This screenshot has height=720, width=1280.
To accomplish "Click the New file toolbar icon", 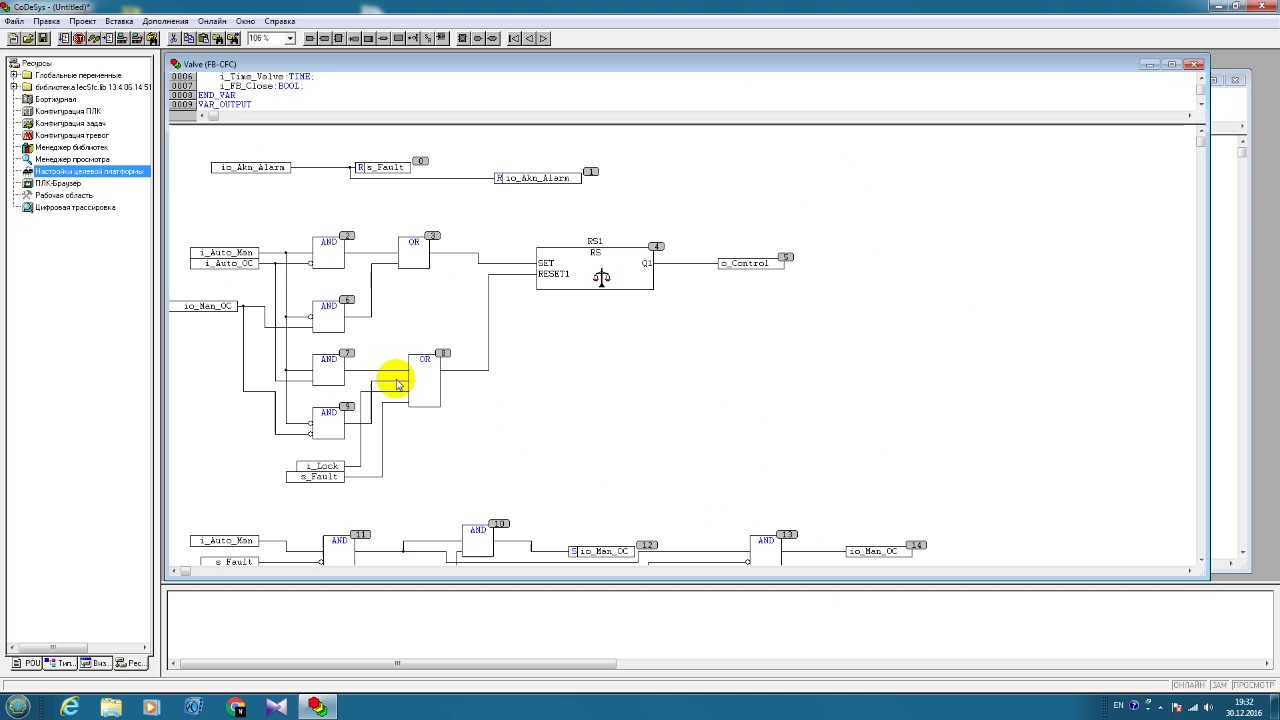I will point(13,38).
